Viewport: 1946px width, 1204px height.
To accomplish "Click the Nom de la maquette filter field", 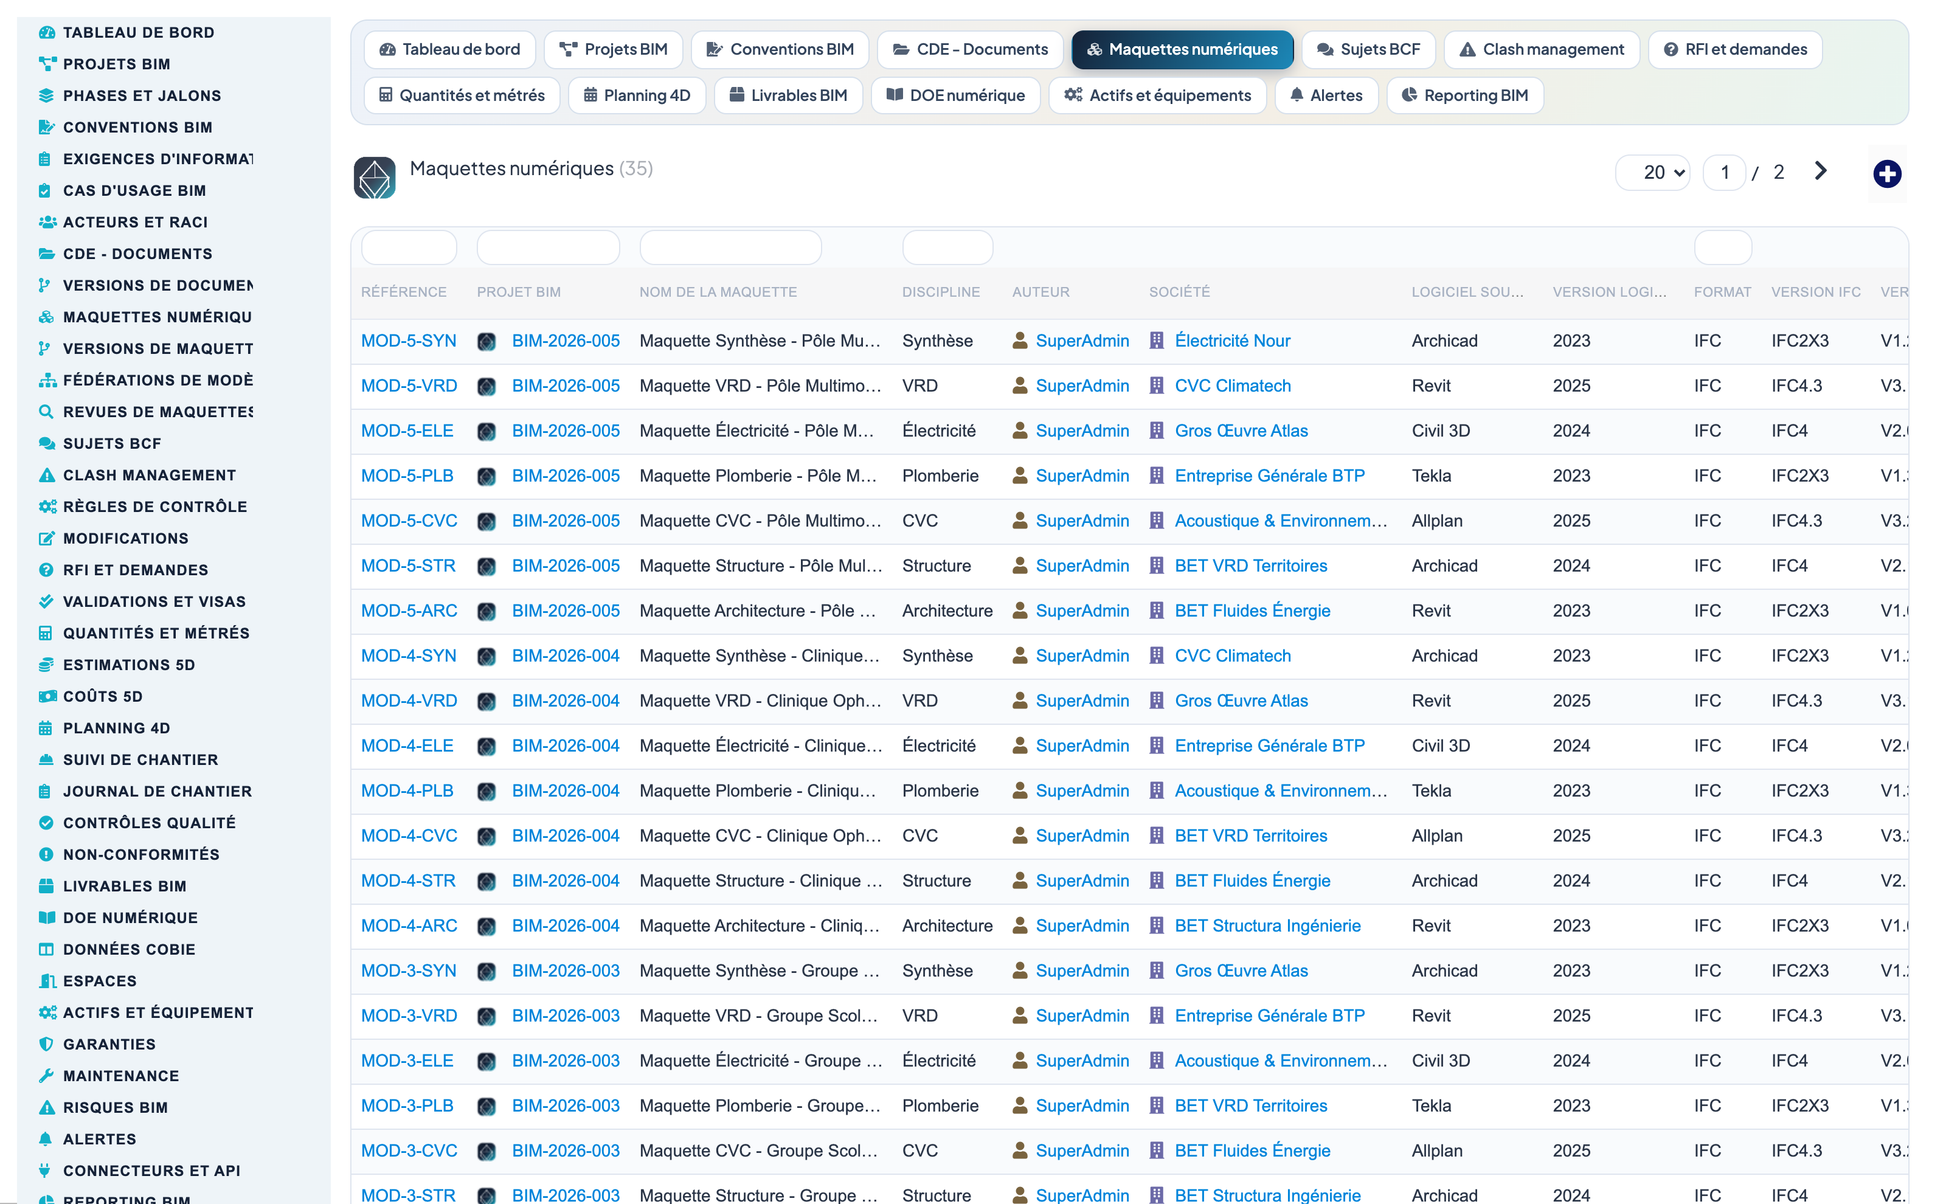I will (730, 247).
